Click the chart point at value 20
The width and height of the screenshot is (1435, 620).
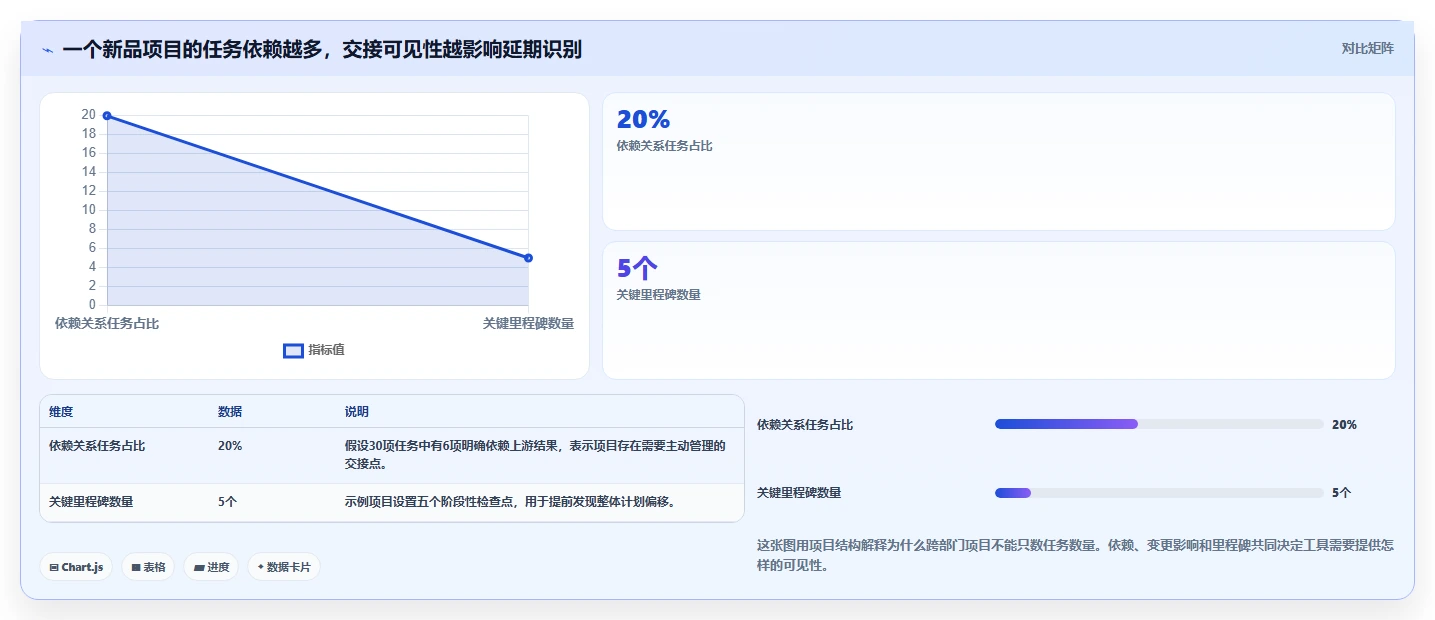point(107,116)
